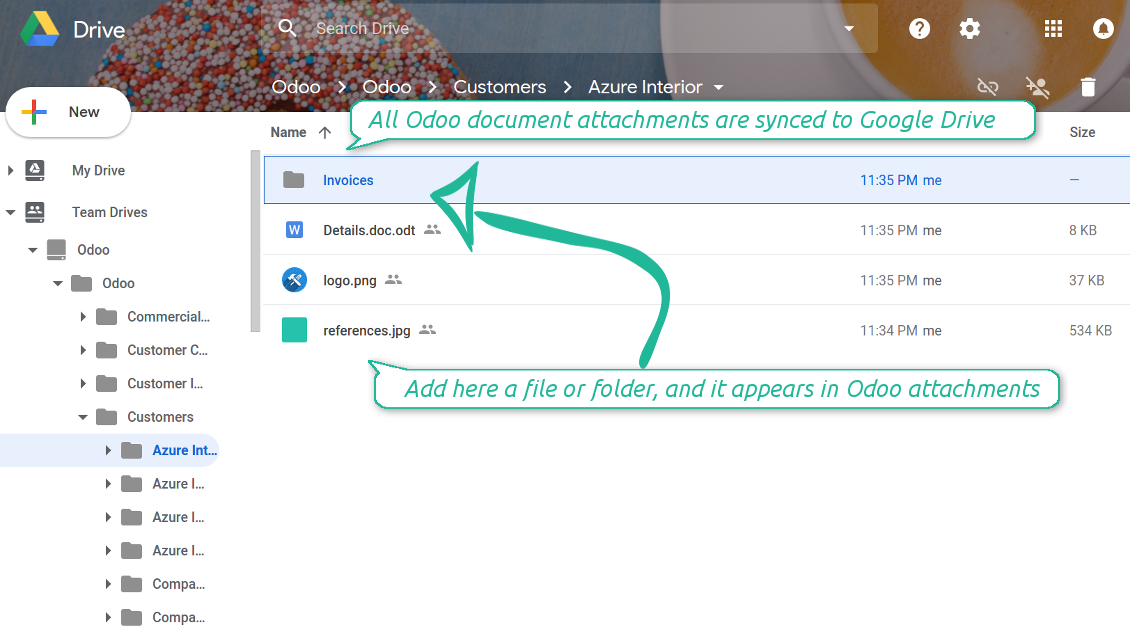1130x641 pixels.
Task: Go to Customers in the breadcrumb
Action: point(500,87)
